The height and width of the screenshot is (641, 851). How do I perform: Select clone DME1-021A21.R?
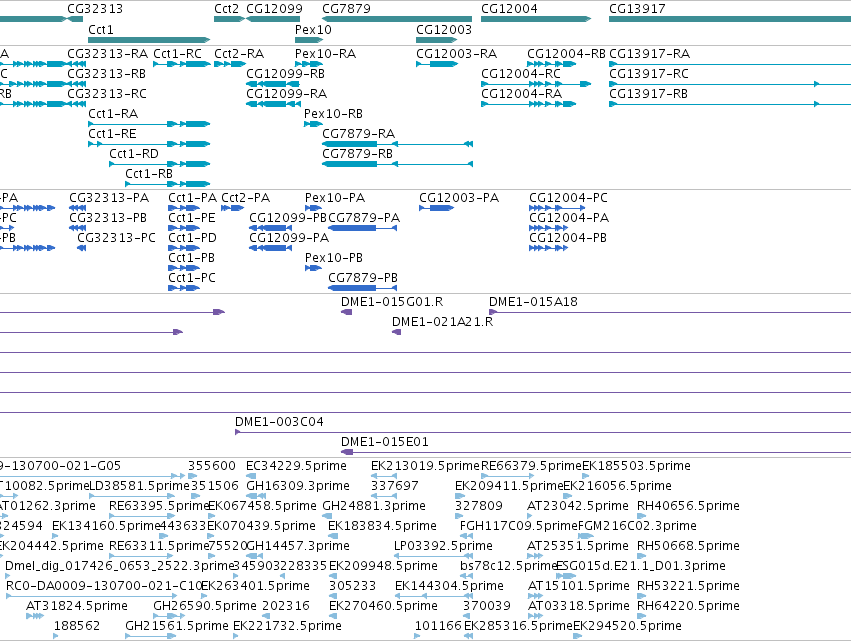[397, 332]
